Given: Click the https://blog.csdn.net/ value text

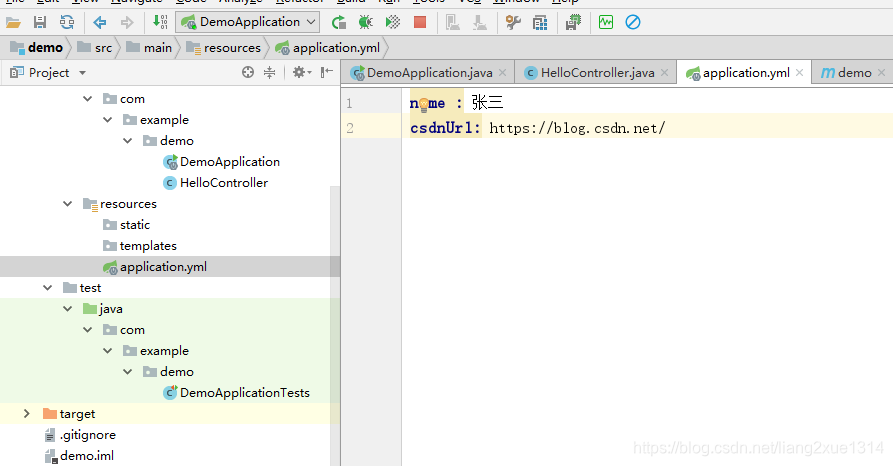Looking at the screenshot, I should point(577,128).
